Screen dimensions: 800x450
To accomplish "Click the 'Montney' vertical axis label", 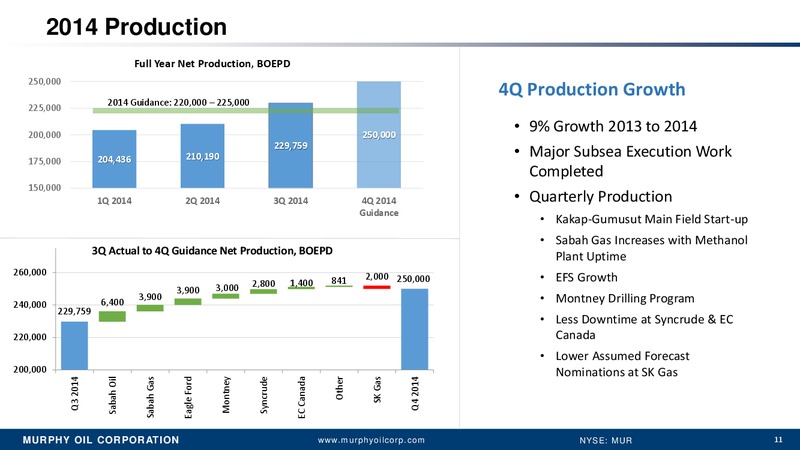I will [226, 395].
